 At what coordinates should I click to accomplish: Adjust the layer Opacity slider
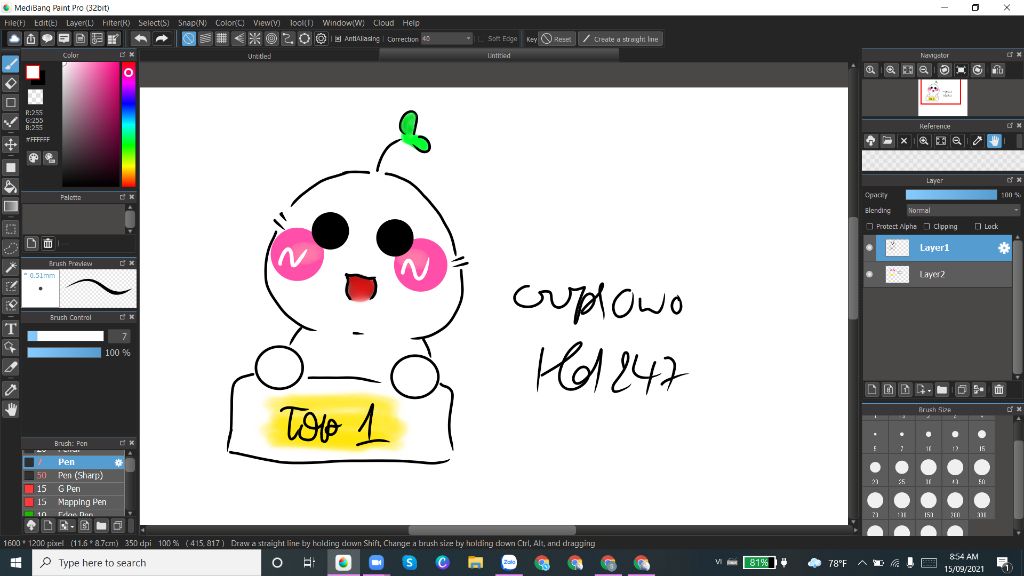(x=951, y=195)
